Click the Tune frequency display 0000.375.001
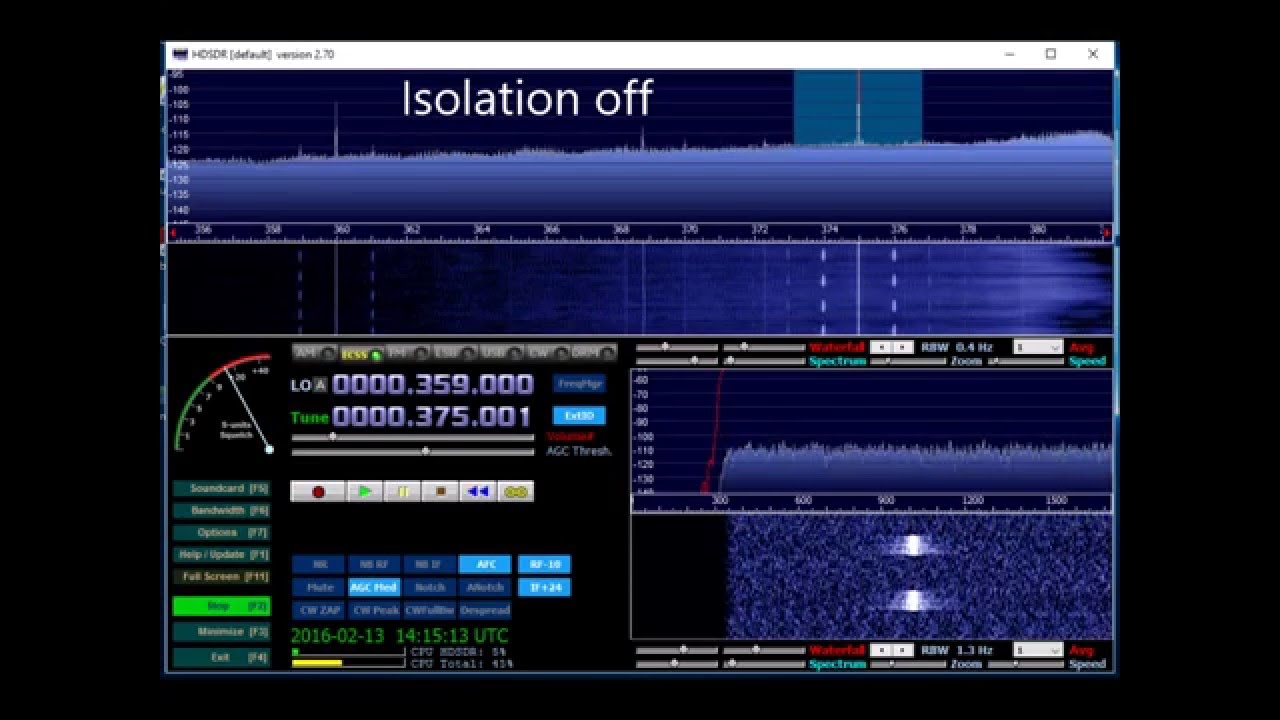Viewport: 1280px width, 720px height. (x=433, y=417)
